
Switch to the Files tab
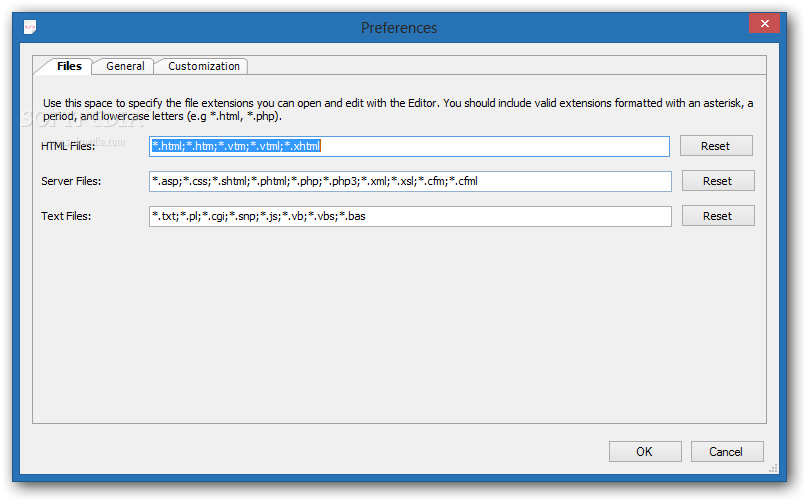tap(68, 66)
